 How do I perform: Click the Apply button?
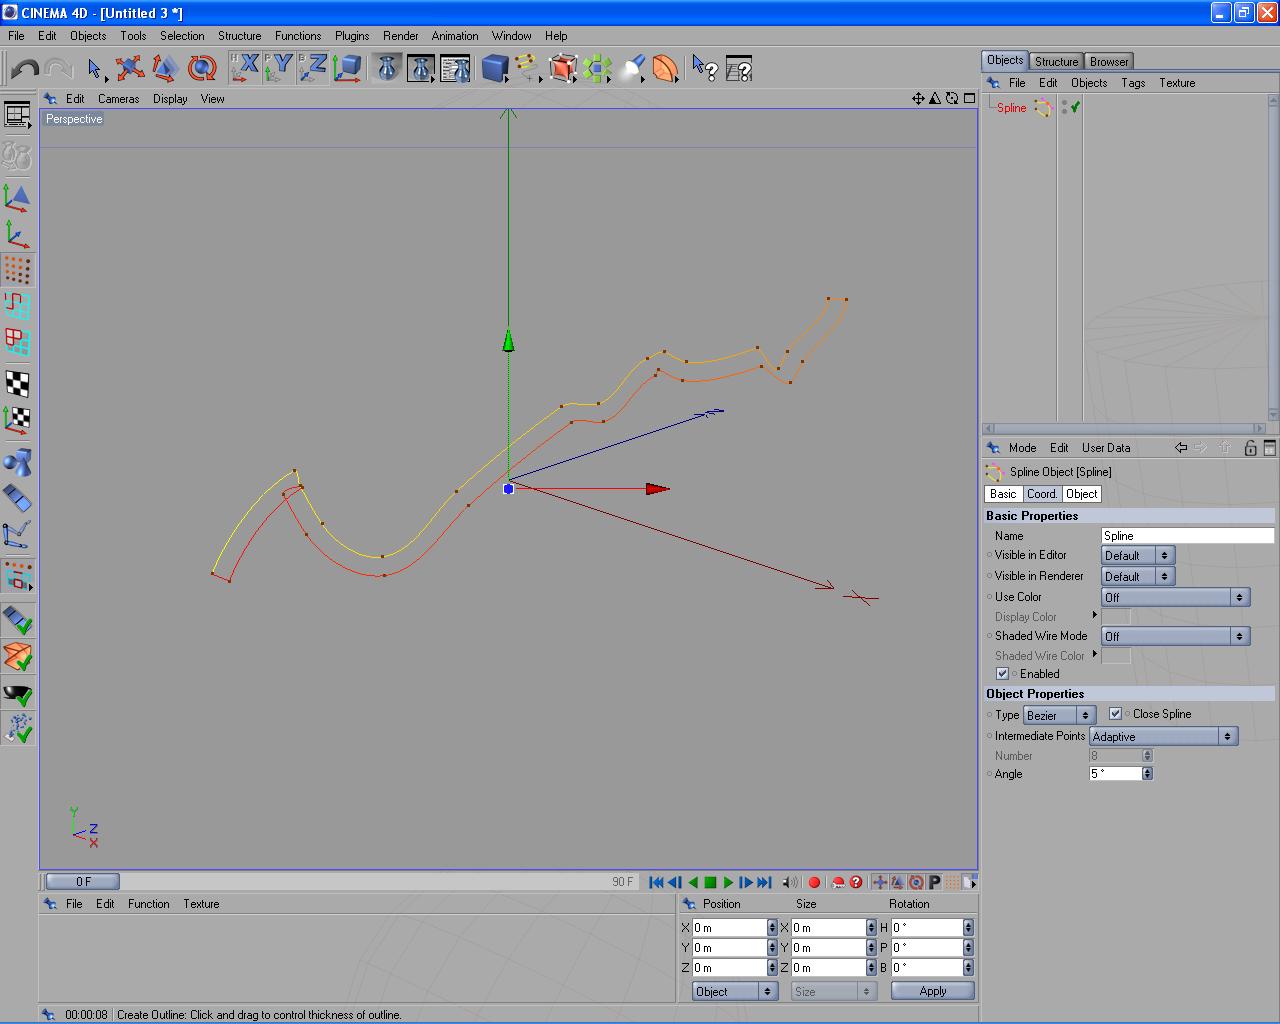point(932,991)
